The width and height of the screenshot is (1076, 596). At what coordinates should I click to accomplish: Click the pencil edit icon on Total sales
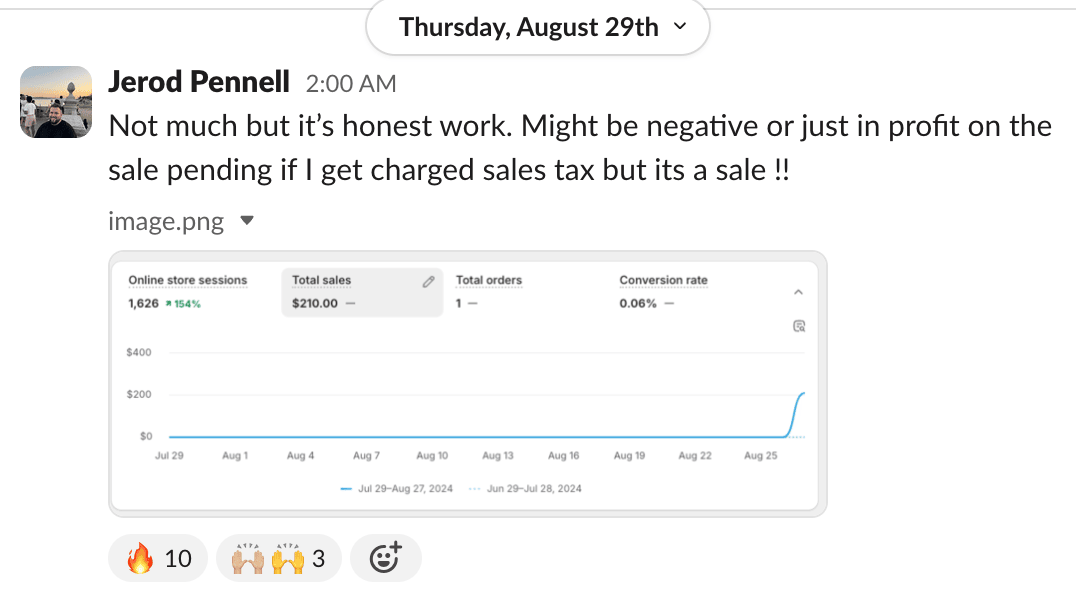[x=429, y=282]
